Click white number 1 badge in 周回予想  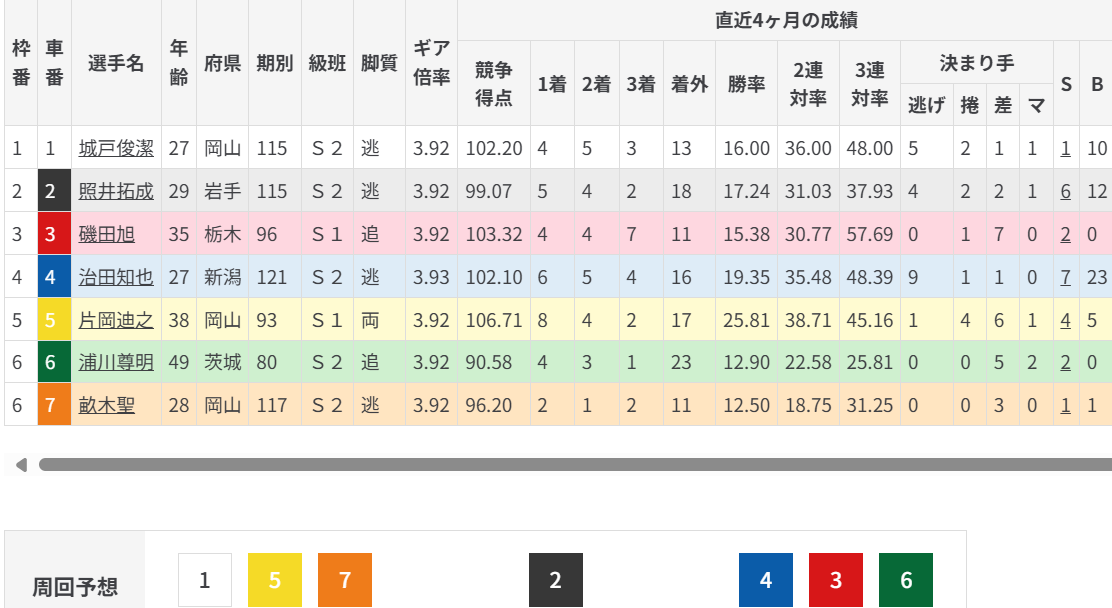coord(205,580)
